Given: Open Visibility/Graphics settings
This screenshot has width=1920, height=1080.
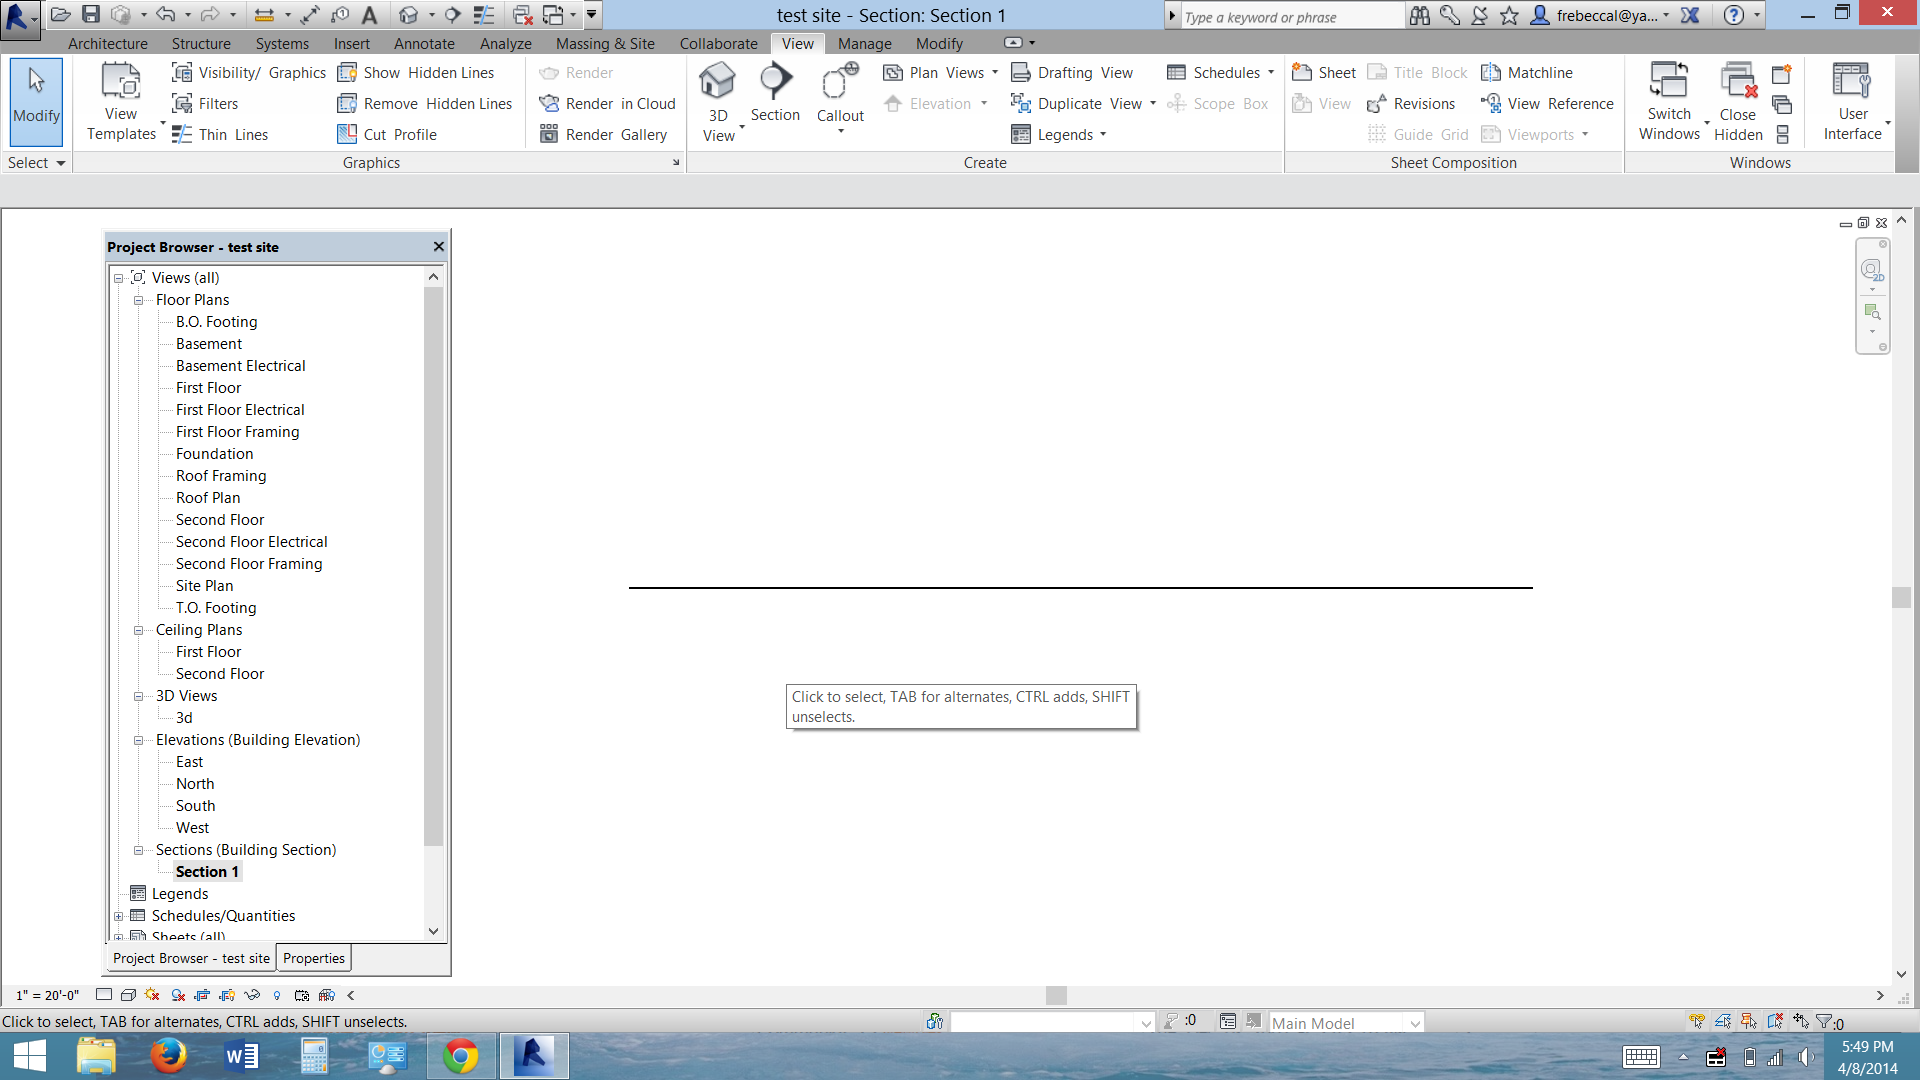Looking at the screenshot, I should pos(249,73).
